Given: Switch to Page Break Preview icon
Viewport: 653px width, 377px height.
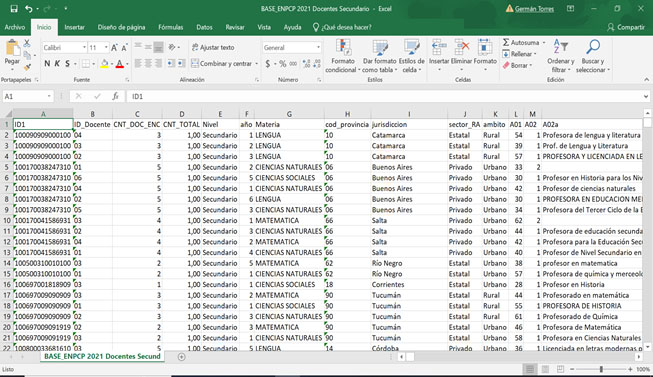Looking at the screenshot, I should point(561,369).
